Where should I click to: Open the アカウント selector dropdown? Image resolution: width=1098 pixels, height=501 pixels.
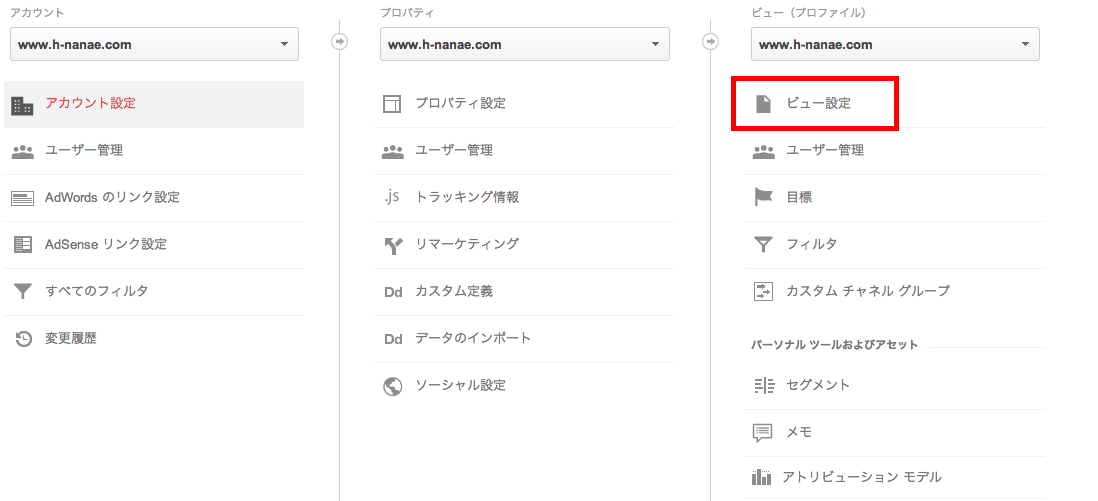[x=155, y=44]
